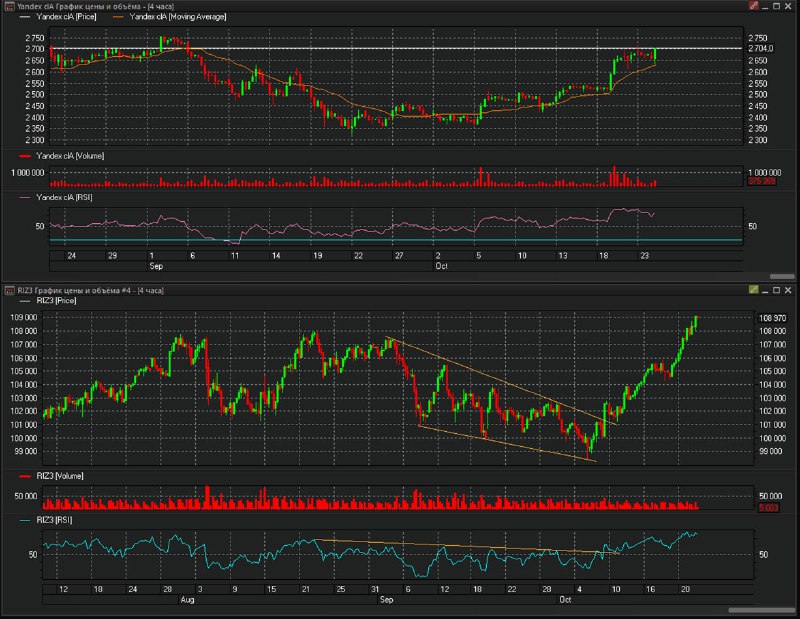
Task: Click the red volume value label 375 369
Action: coord(762,181)
